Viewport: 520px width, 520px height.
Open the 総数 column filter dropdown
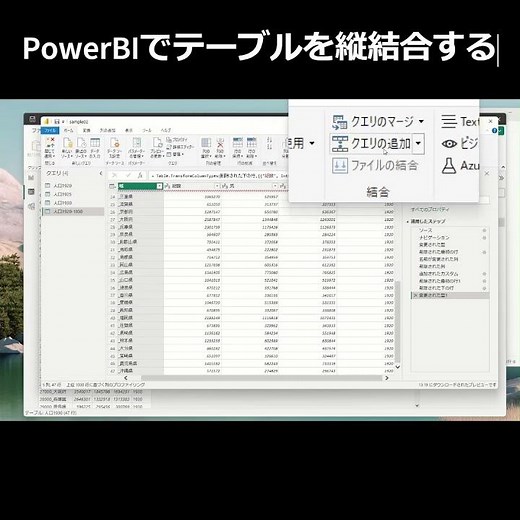click(x=217, y=186)
